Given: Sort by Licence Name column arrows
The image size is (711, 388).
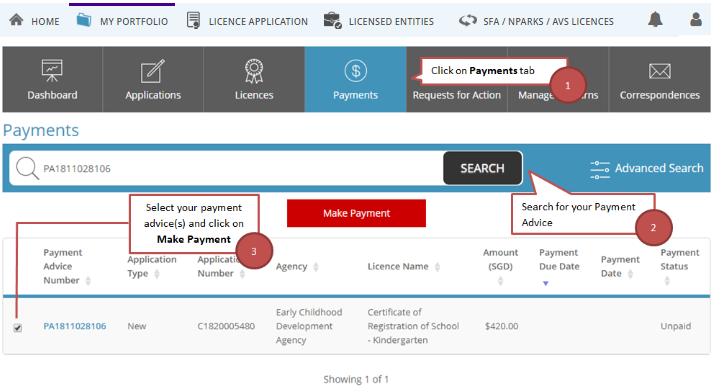Looking at the screenshot, I should click(x=438, y=267).
